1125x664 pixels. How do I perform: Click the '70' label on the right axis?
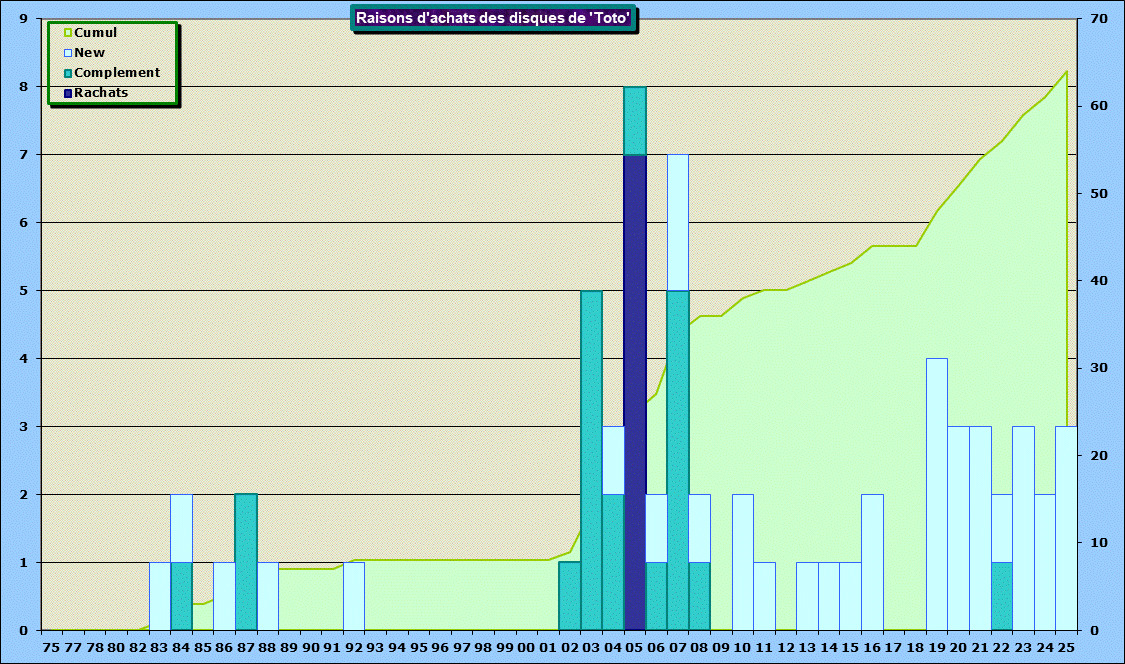1098,19
